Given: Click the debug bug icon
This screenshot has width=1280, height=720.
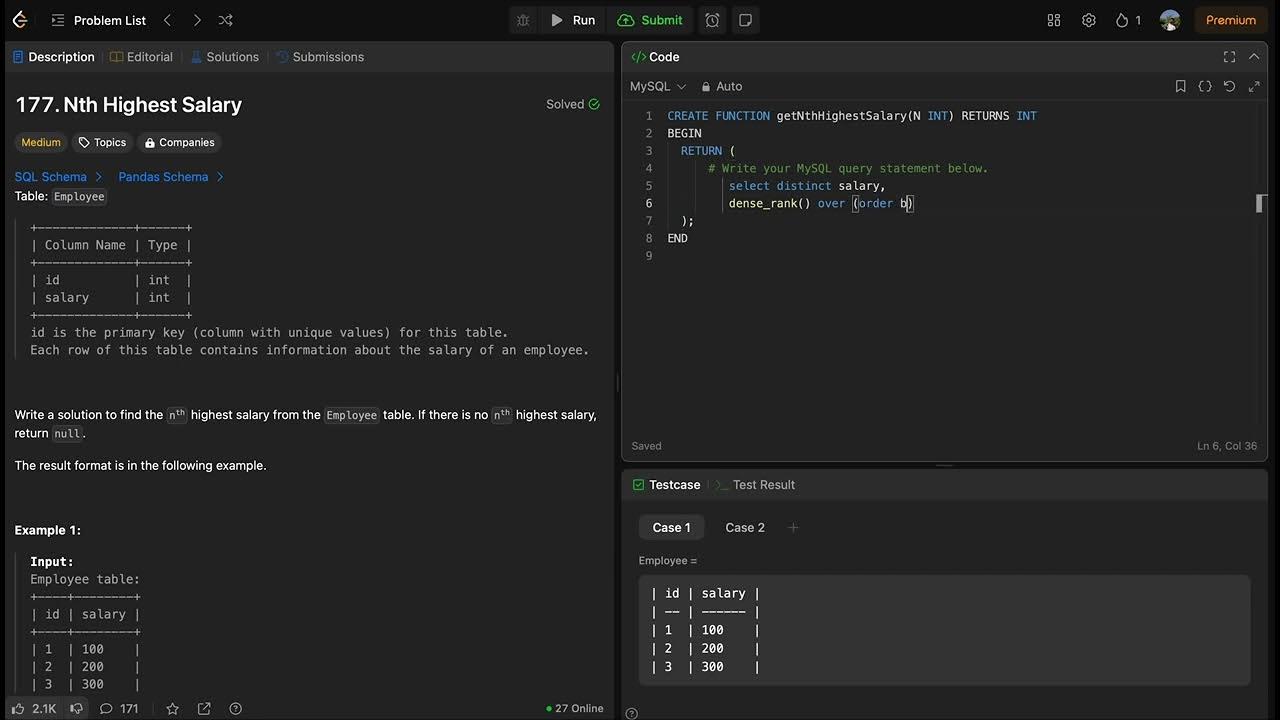Looking at the screenshot, I should click(x=523, y=20).
